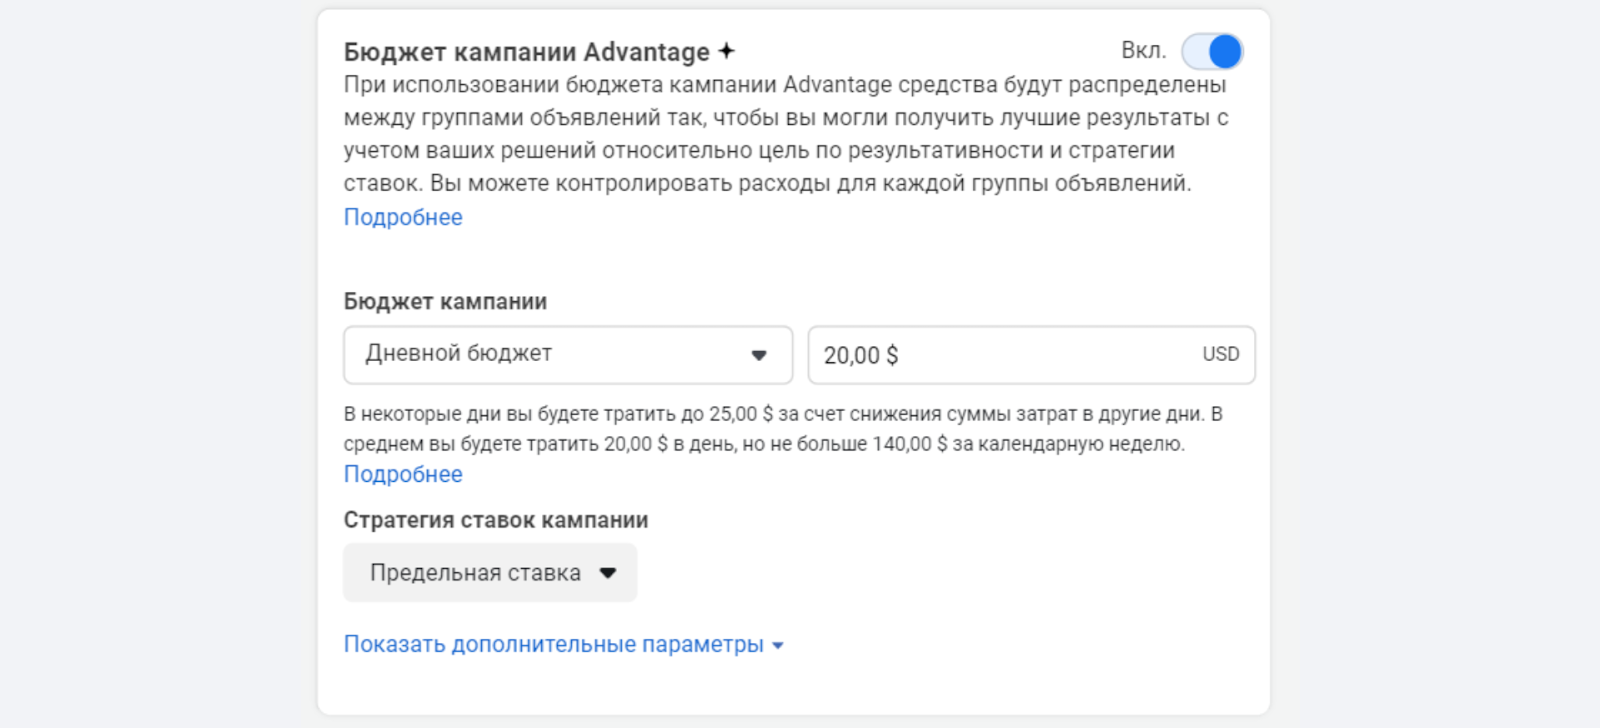Viewport: 1600px width, 728px height.
Task: Click the Стратегия ставок кампании label
Action: click(496, 520)
